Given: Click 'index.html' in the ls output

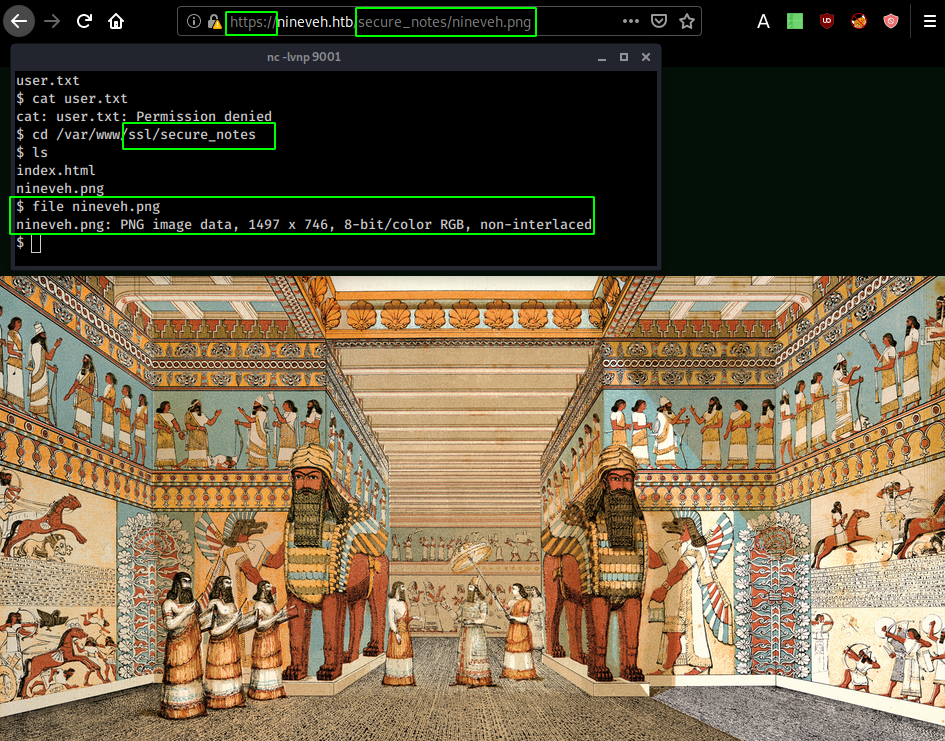Looking at the screenshot, I should [55, 170].
